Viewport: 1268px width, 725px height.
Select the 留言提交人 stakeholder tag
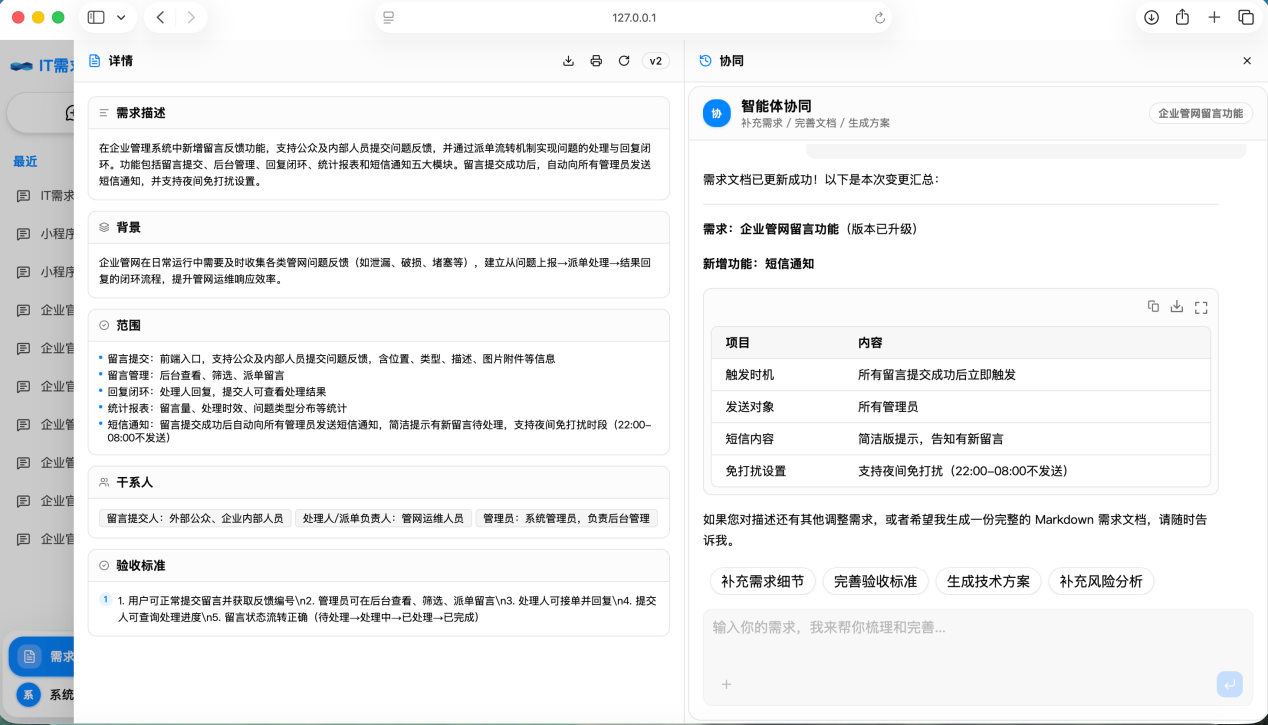click(x=195, y=518)
